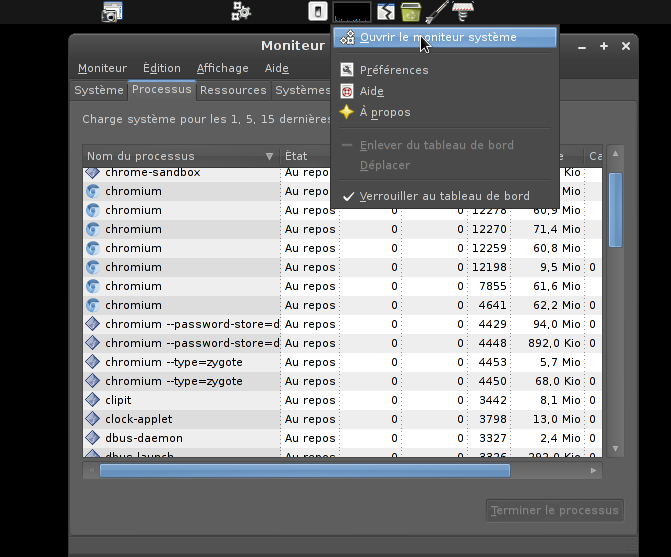Click the lamp panel icon

pos(463,12)
